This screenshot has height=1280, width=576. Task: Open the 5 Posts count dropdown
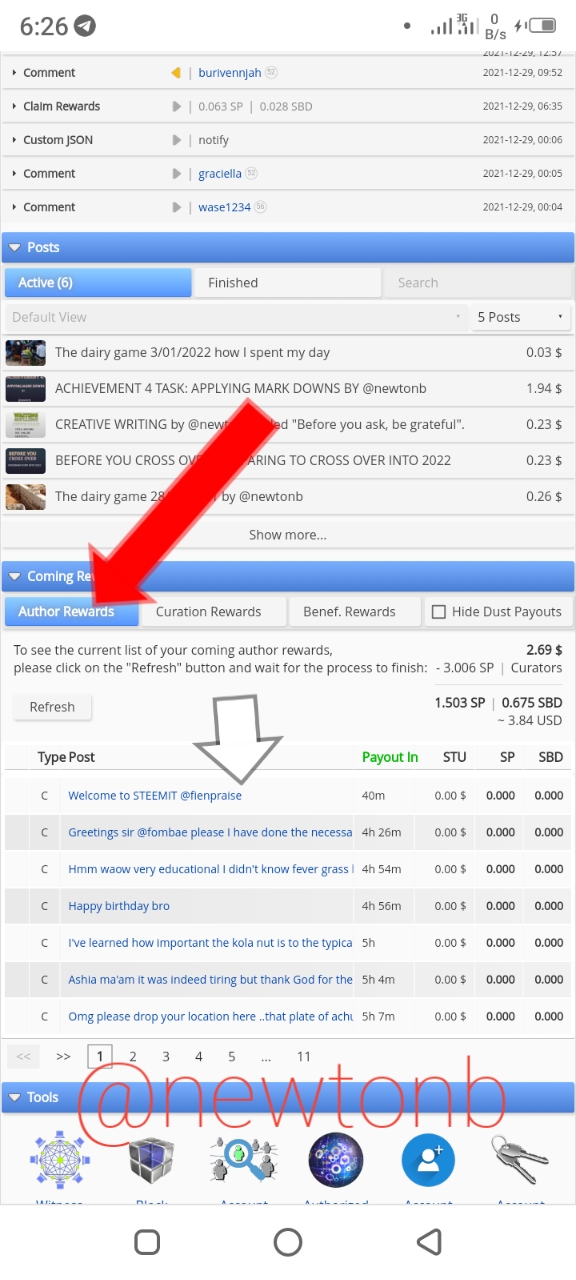point(521,317)
